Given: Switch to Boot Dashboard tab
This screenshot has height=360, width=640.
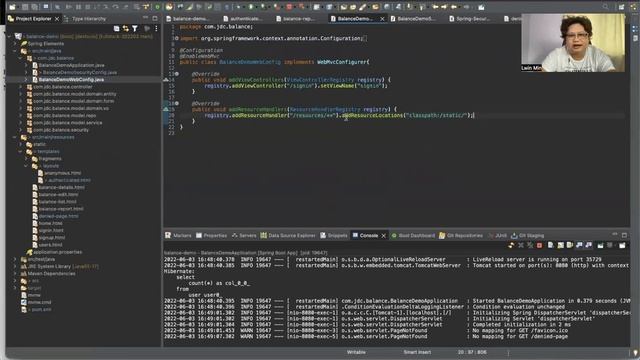Looking at the screenshot, I should click(x=413, y=236).
